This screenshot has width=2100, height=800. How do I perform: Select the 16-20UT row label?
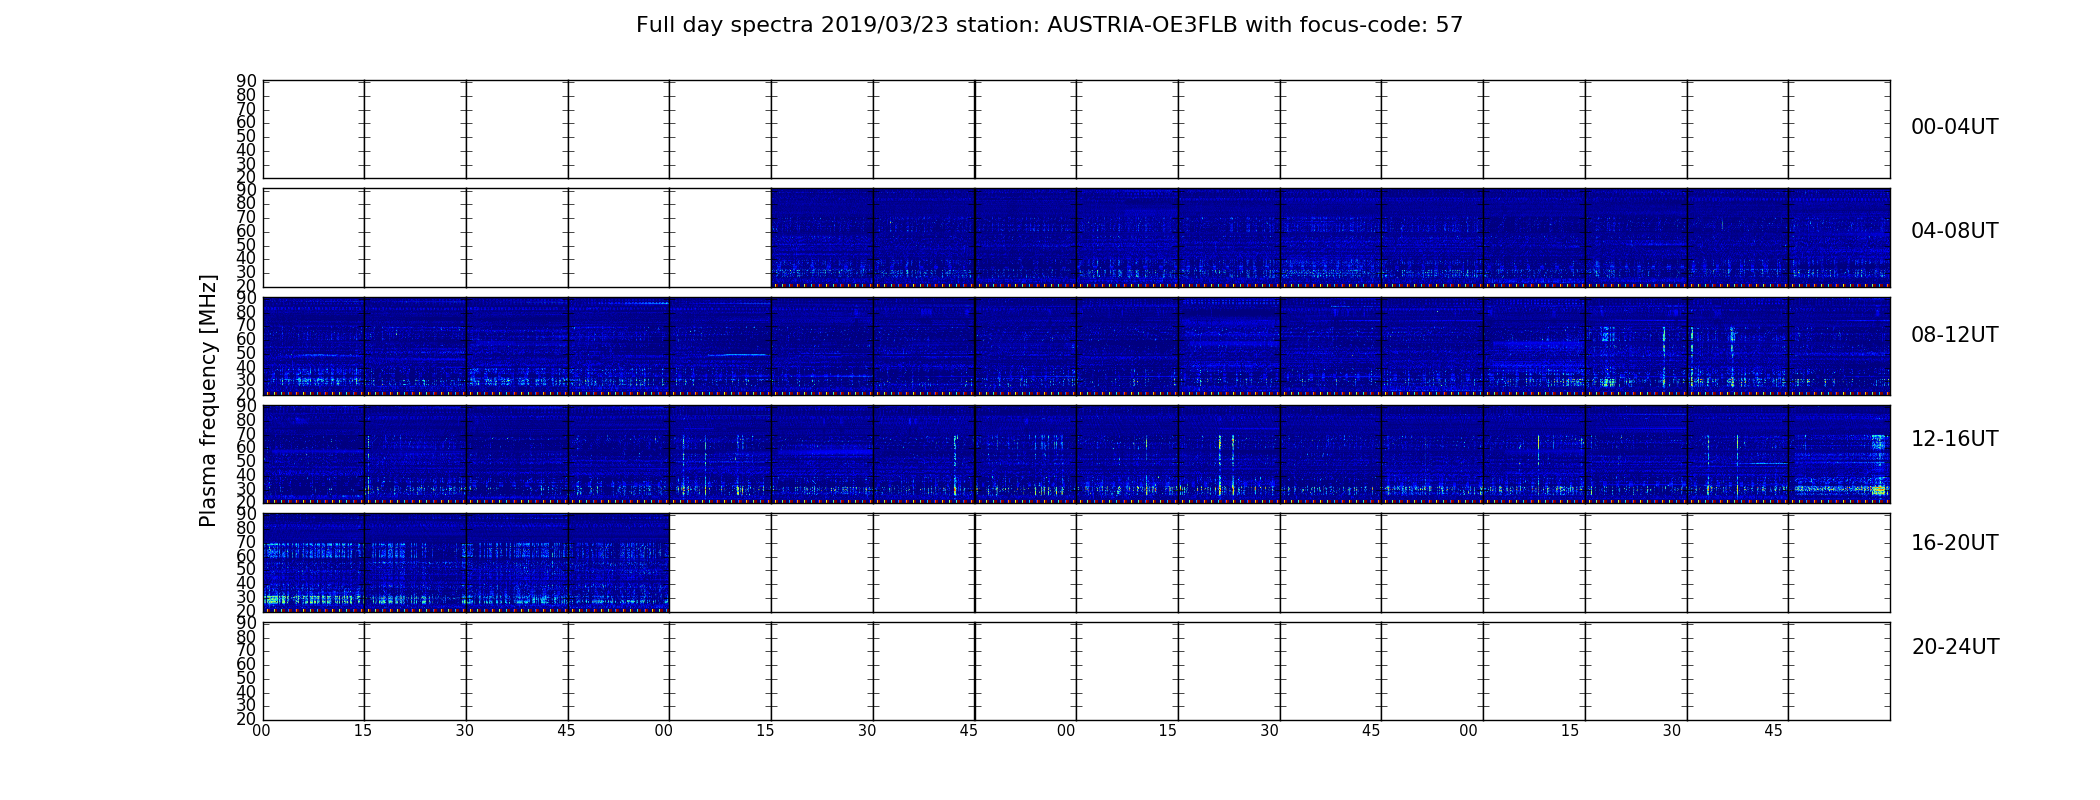(x=1954, y=543)
